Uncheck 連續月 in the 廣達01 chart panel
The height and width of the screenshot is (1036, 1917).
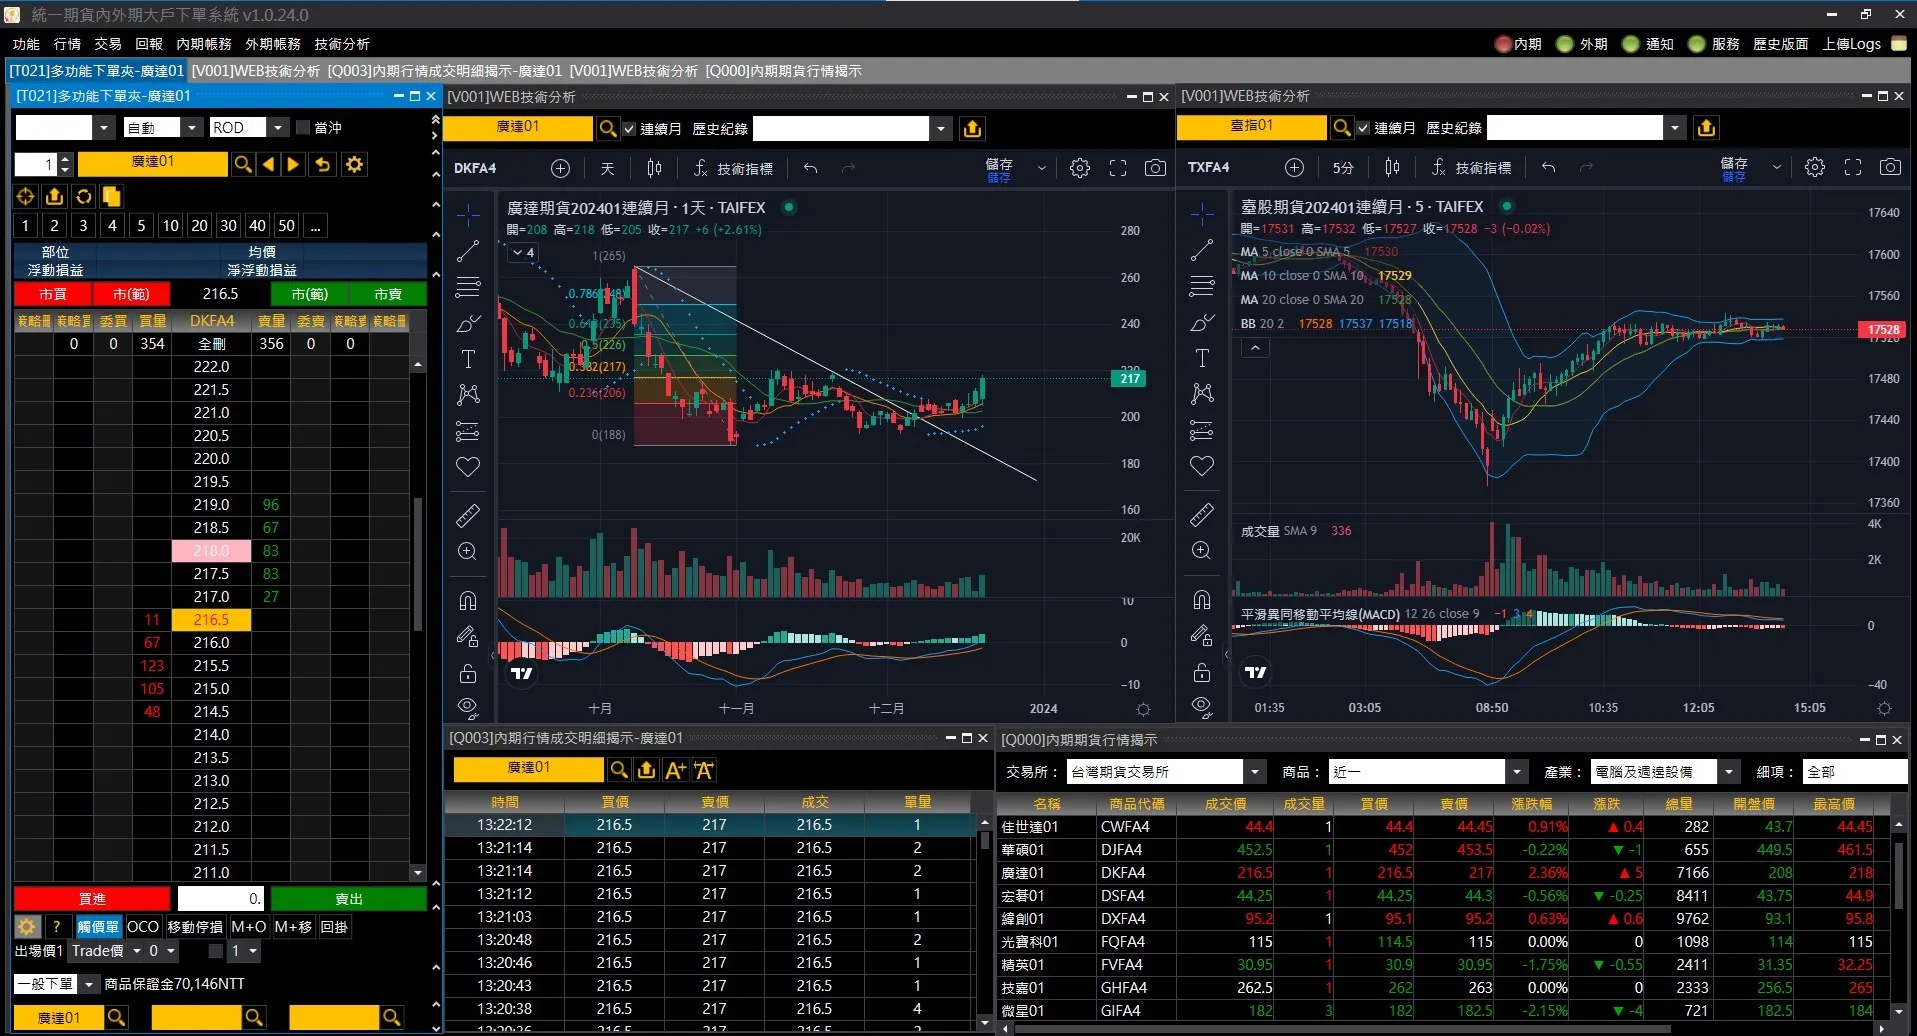tap(629, 129)
